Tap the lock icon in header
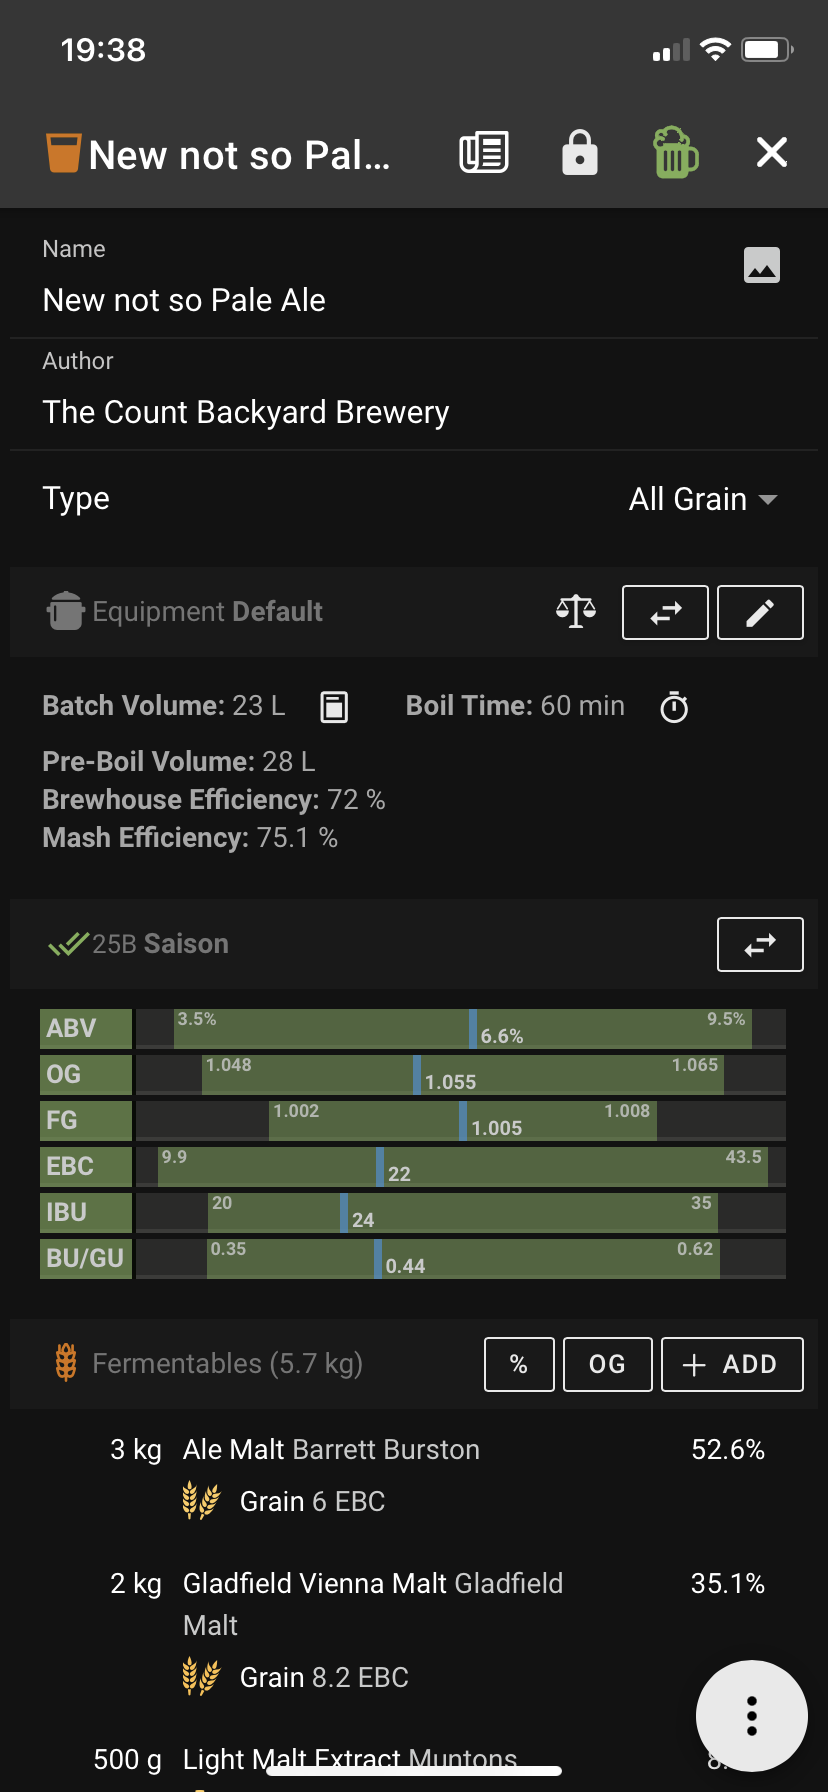 pyautogui.click(x=580, y=153)
